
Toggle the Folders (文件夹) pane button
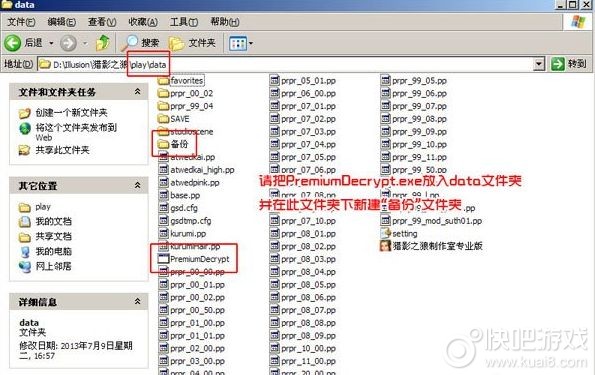click(x=192, y=43)
